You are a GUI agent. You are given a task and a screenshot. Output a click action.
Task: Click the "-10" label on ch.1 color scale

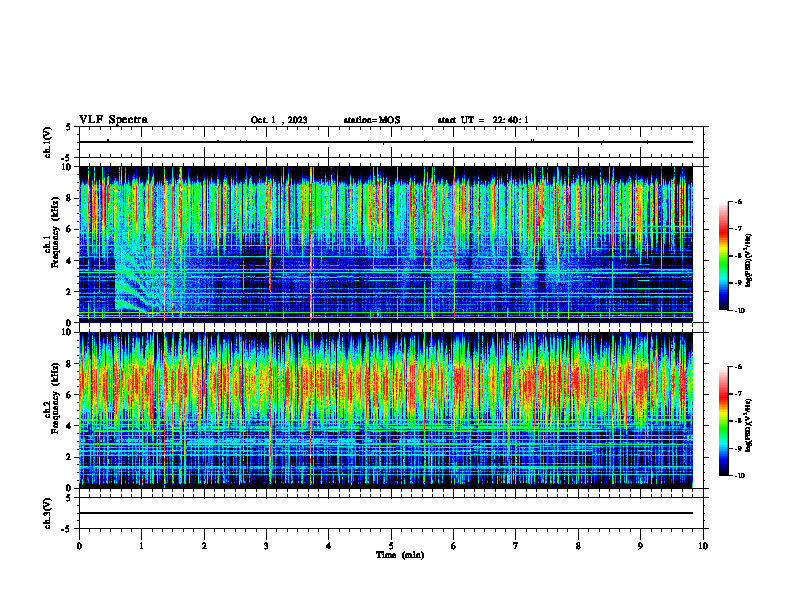point(740,311)
